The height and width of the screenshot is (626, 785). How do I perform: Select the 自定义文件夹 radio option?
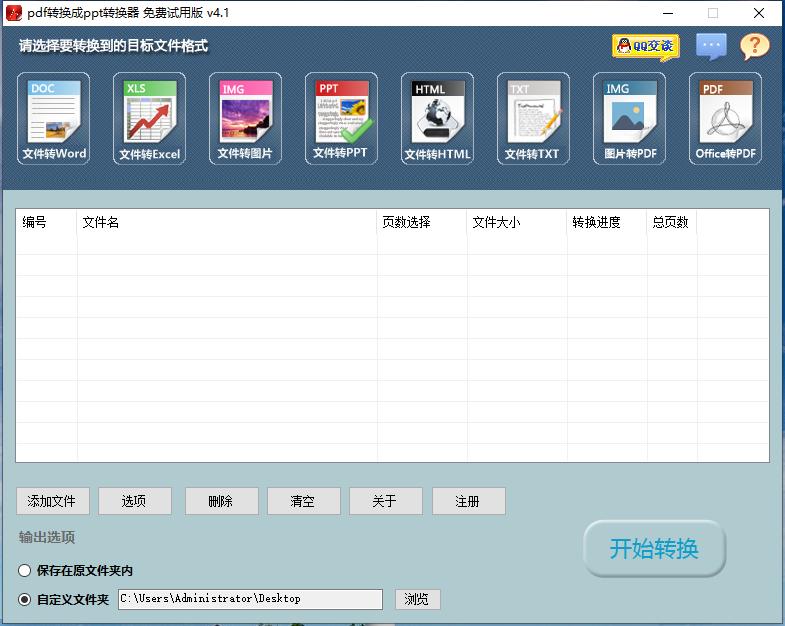pos(25,600)
